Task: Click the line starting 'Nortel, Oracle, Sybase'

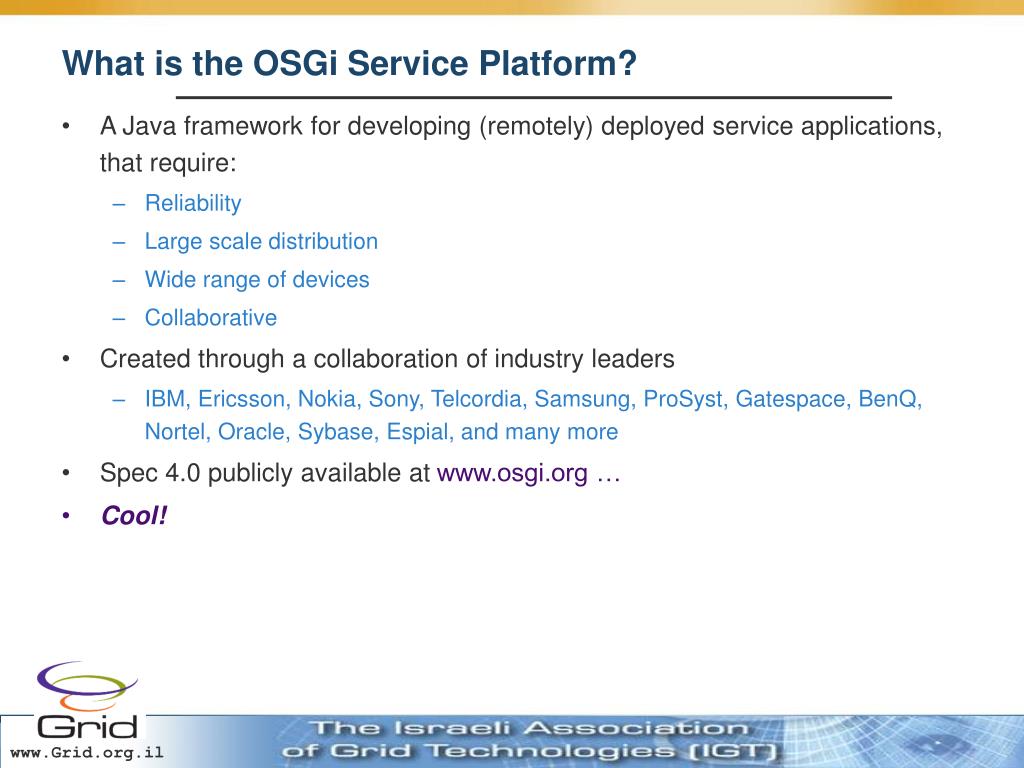Action: [x=381, y=432]
